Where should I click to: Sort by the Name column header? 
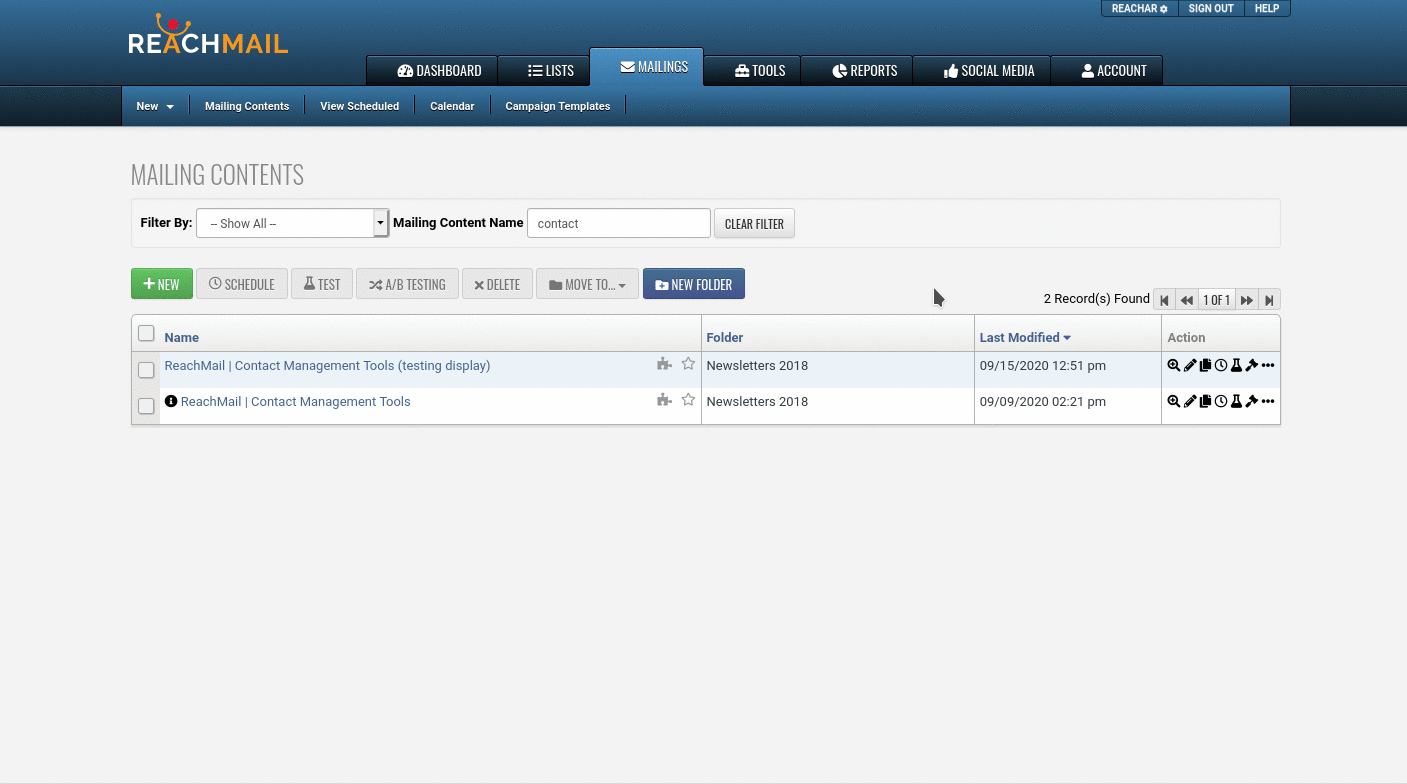[181, 338]
